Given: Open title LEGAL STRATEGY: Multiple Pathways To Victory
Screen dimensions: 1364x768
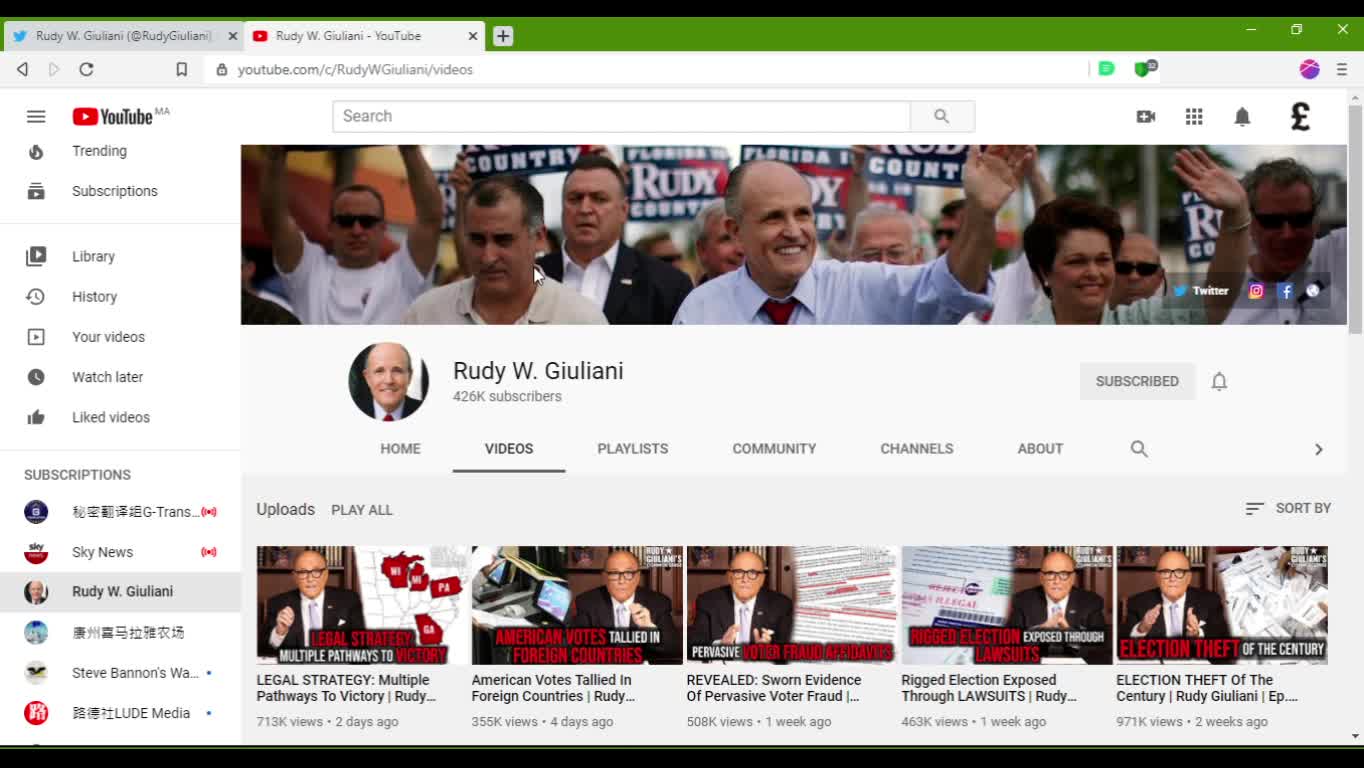Looking at the screenshot, I should coord(346,688).
